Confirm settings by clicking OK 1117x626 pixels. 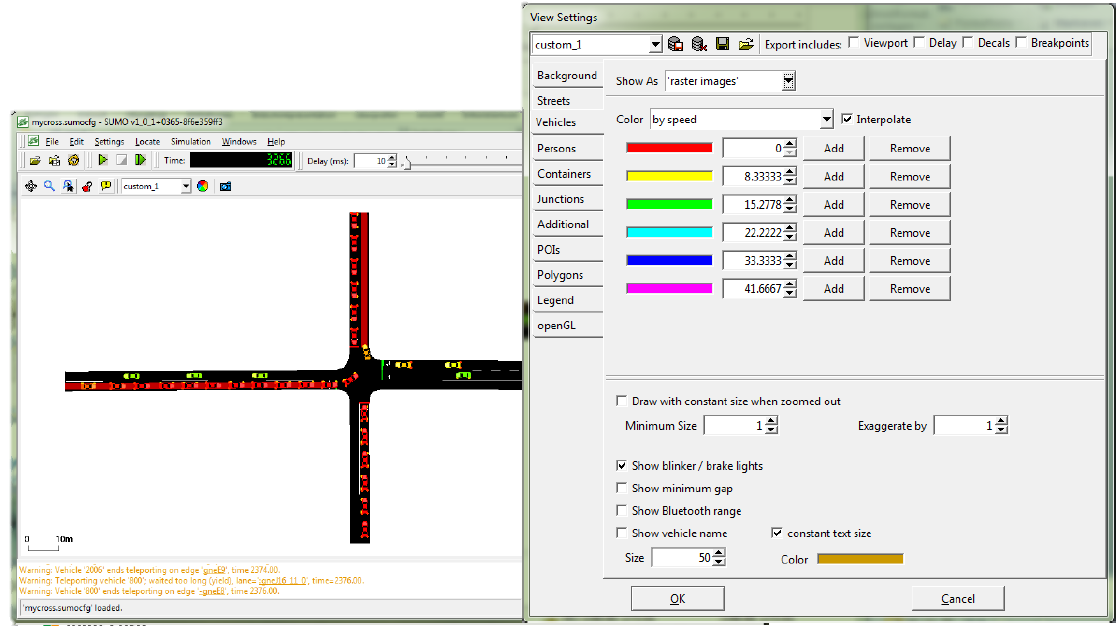pos(677,598)
